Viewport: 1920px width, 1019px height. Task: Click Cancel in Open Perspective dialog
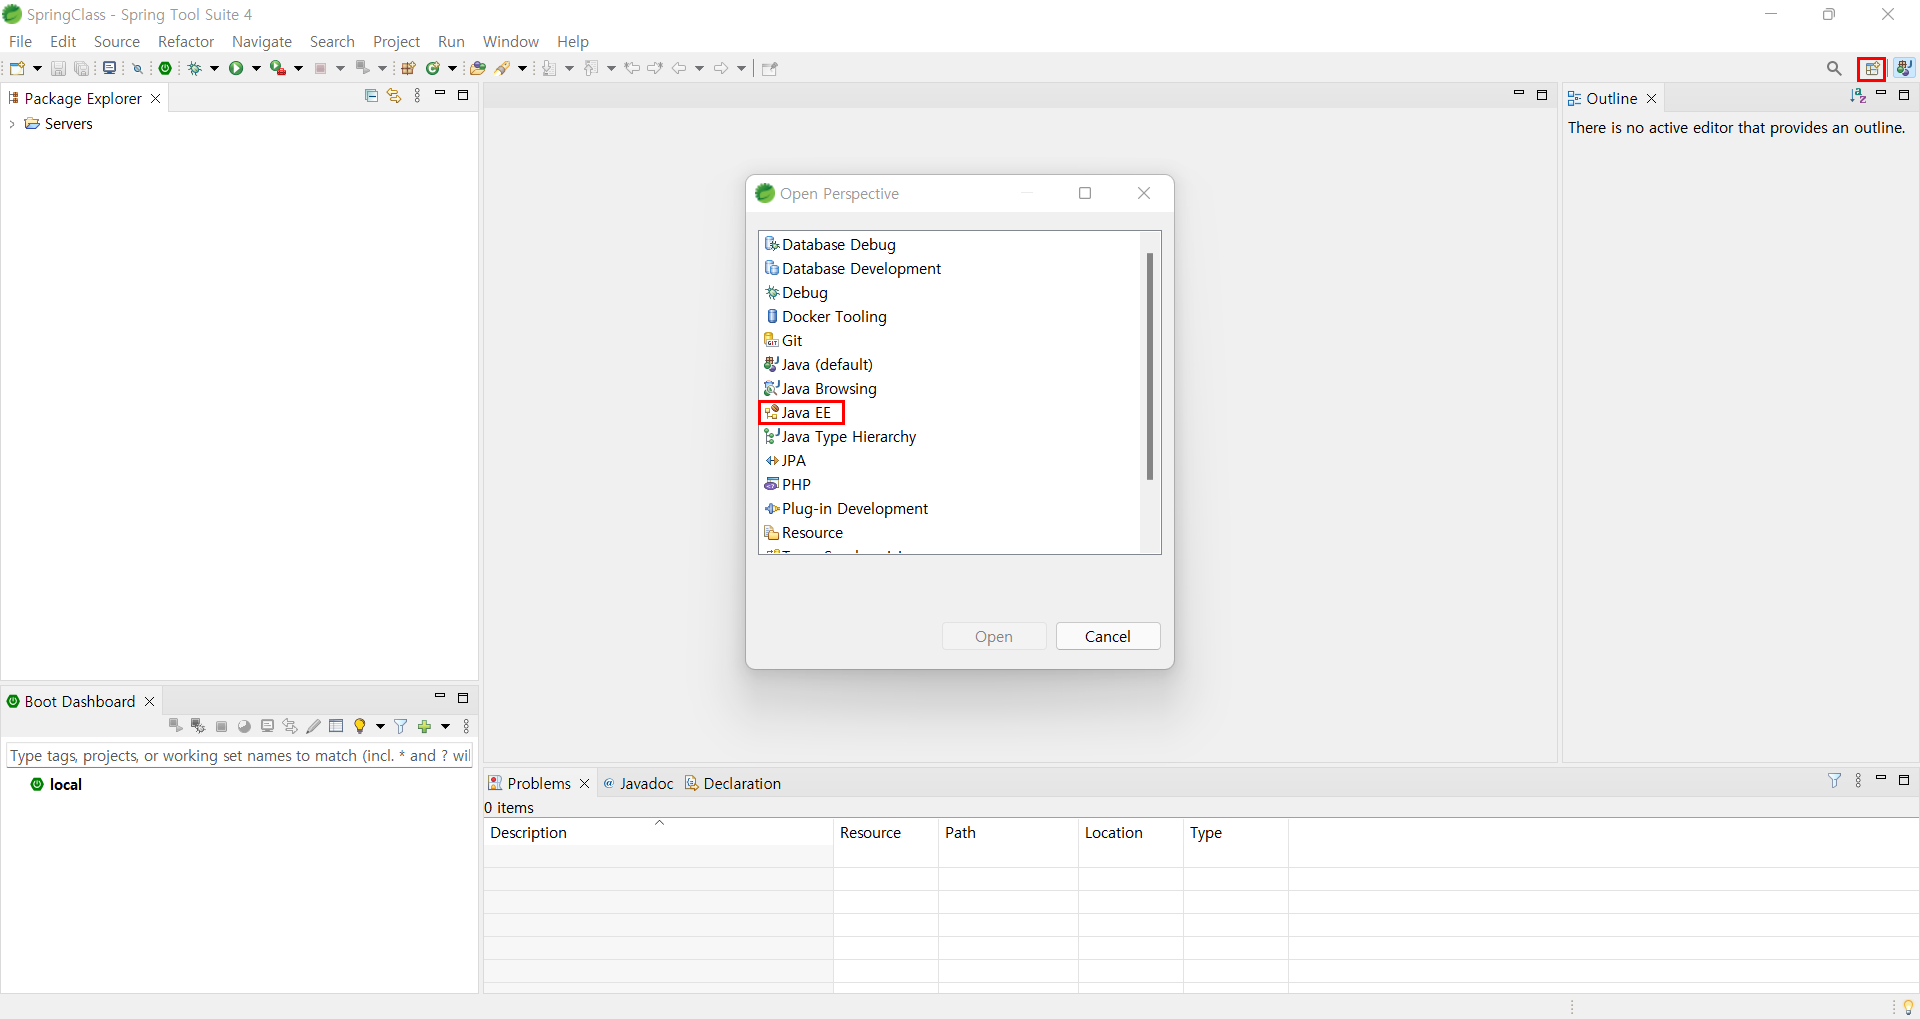coord(1108,636)
